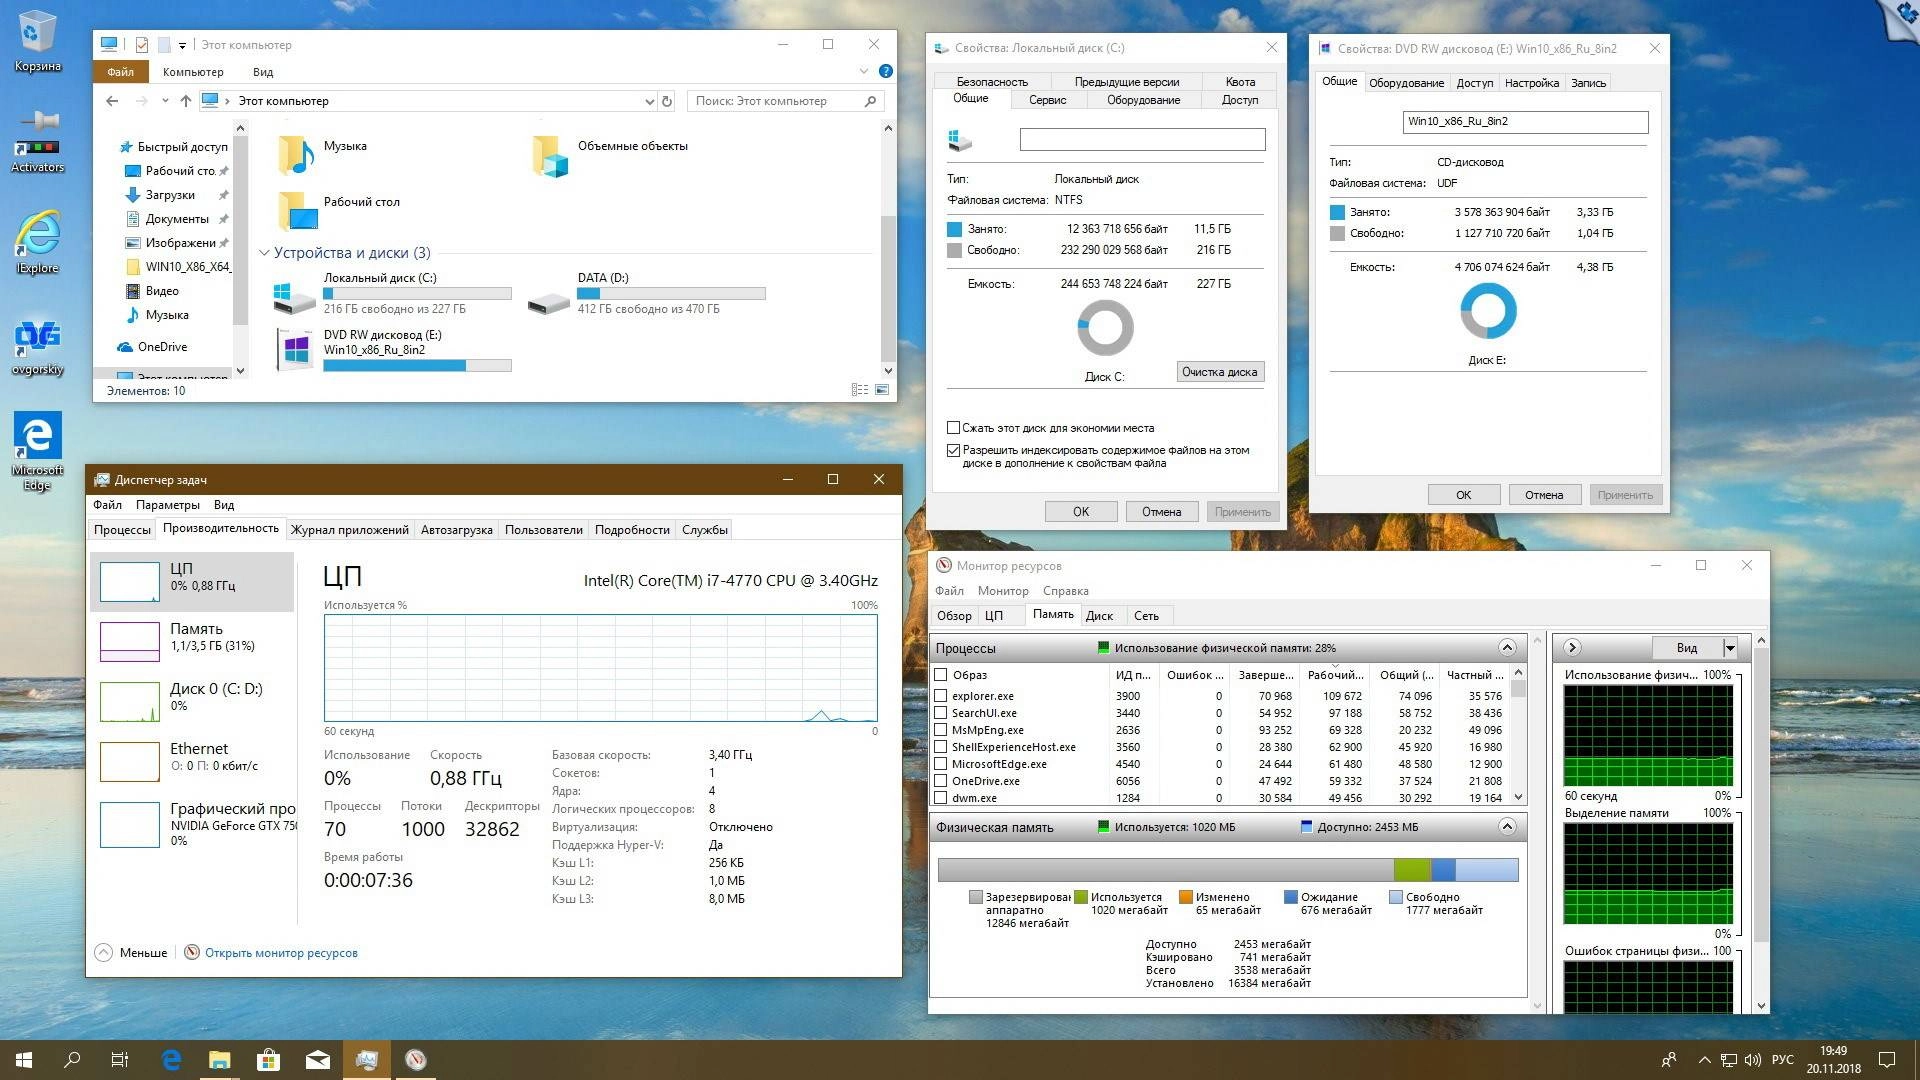Select the Ethernet graph in Task Manager sidebar
The height and width of the screenshot is (1080, 1920).
click(190, 757)
